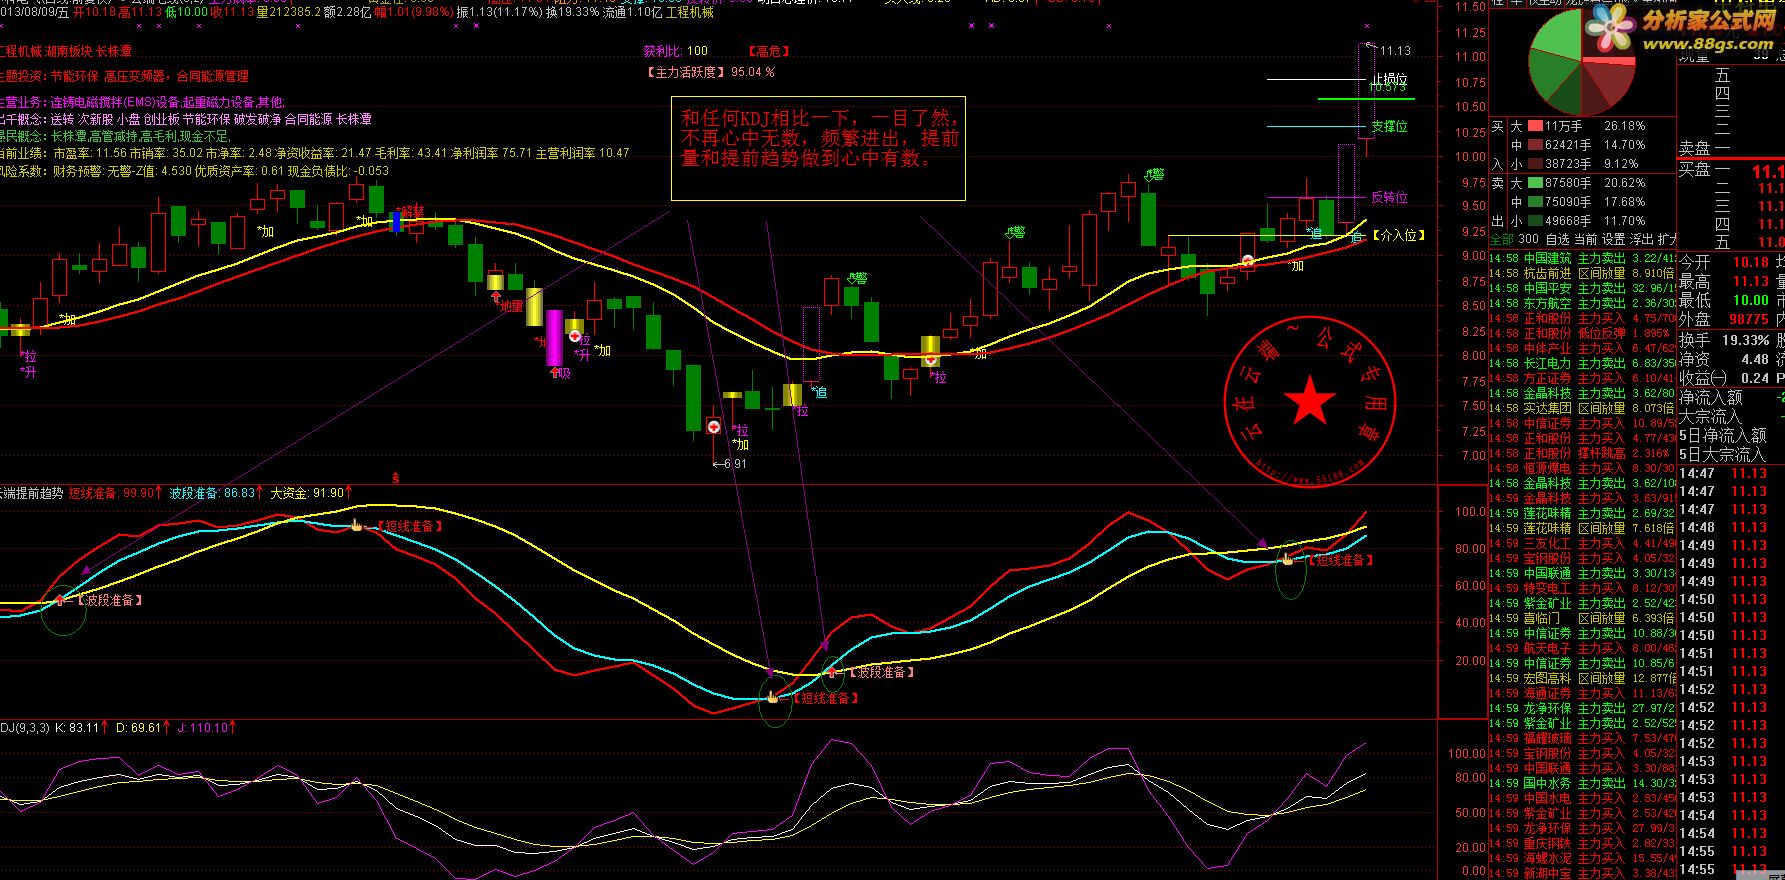This screenshot has width=1785, height=880.
Task: Click the red plus marker near 【介入位】 line
Action: click(x=1248, y=262)
